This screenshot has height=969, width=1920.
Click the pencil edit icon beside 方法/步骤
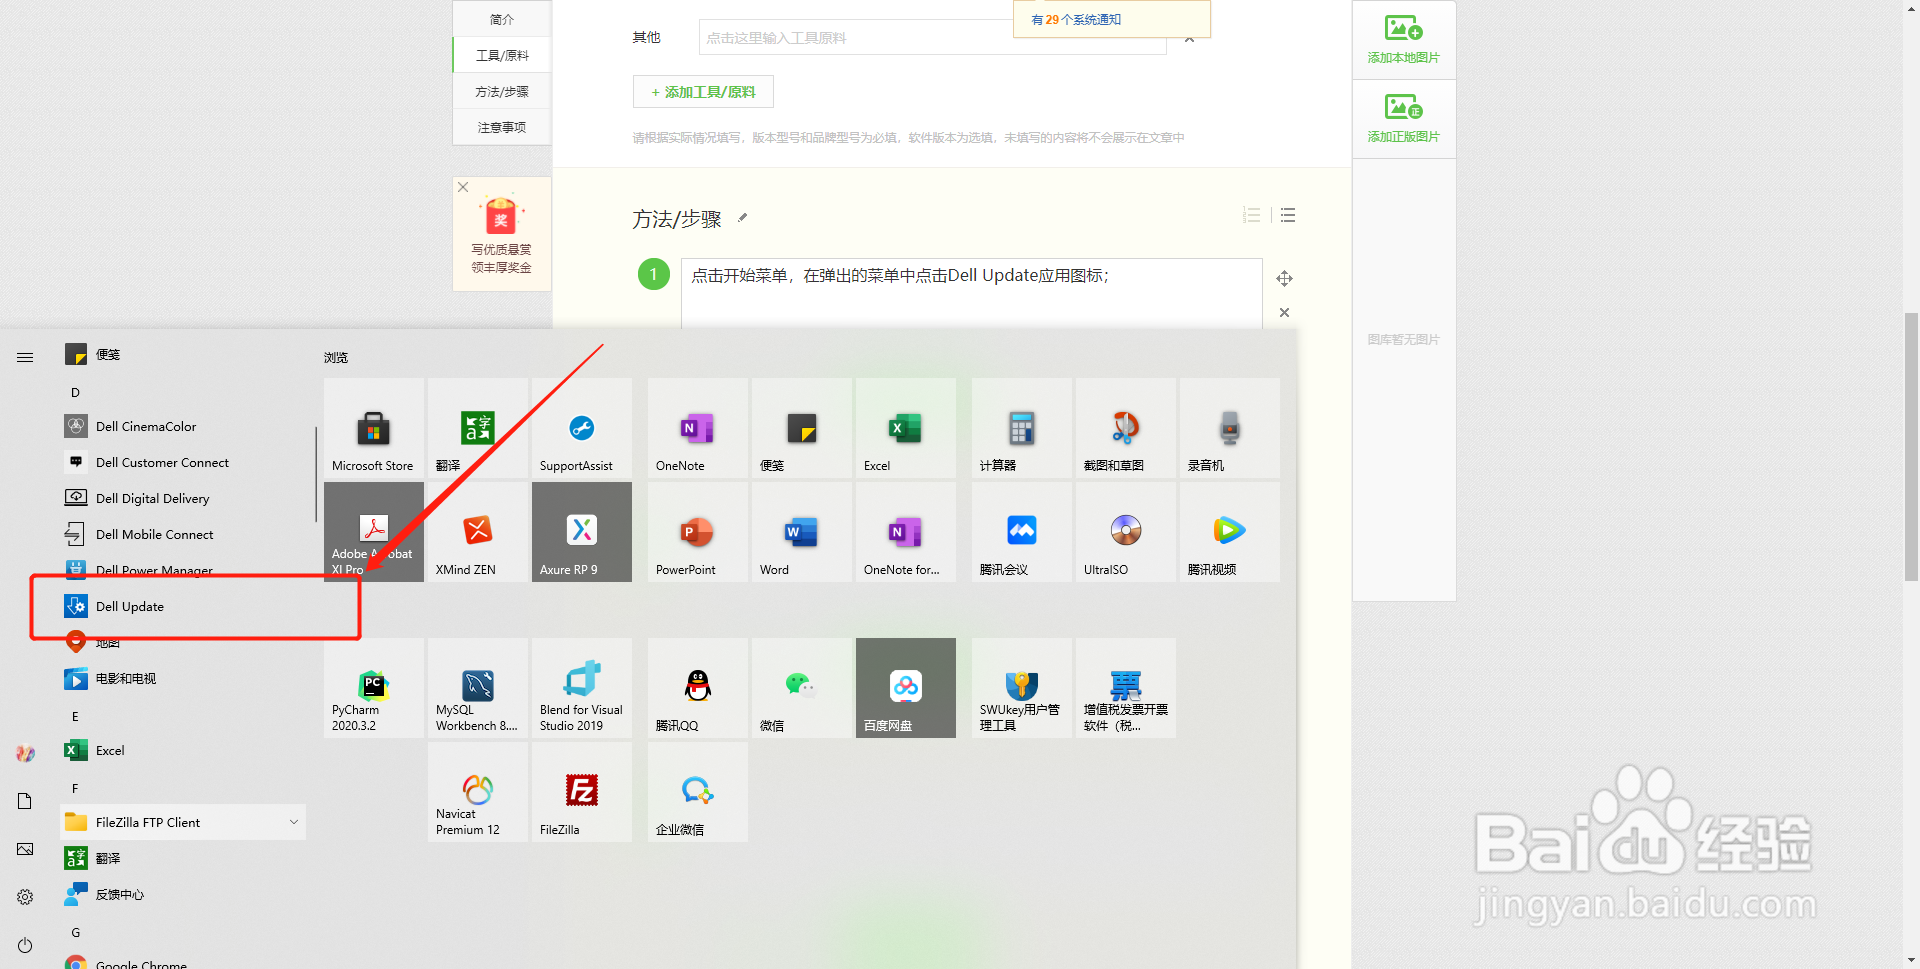[742, 218]
